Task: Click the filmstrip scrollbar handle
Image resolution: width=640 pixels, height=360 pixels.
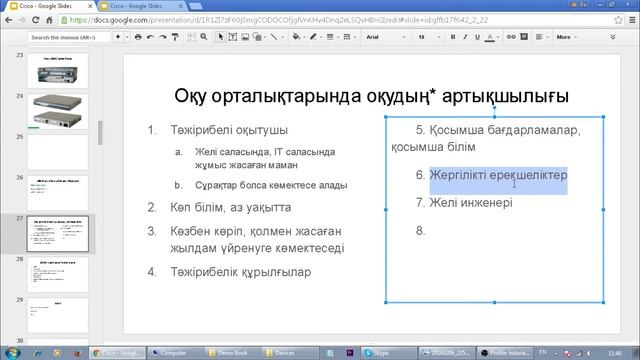Action: tap(100, 133)
